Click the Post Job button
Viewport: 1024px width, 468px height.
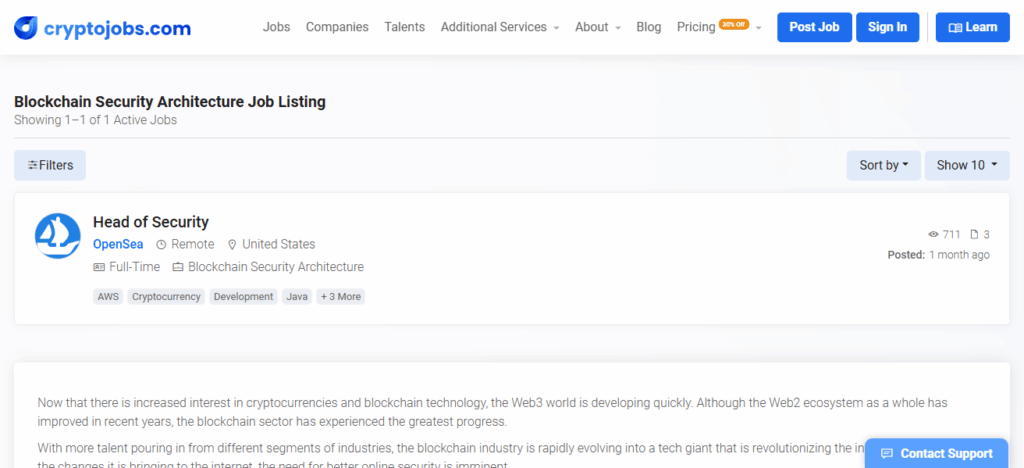pos(814,27)
